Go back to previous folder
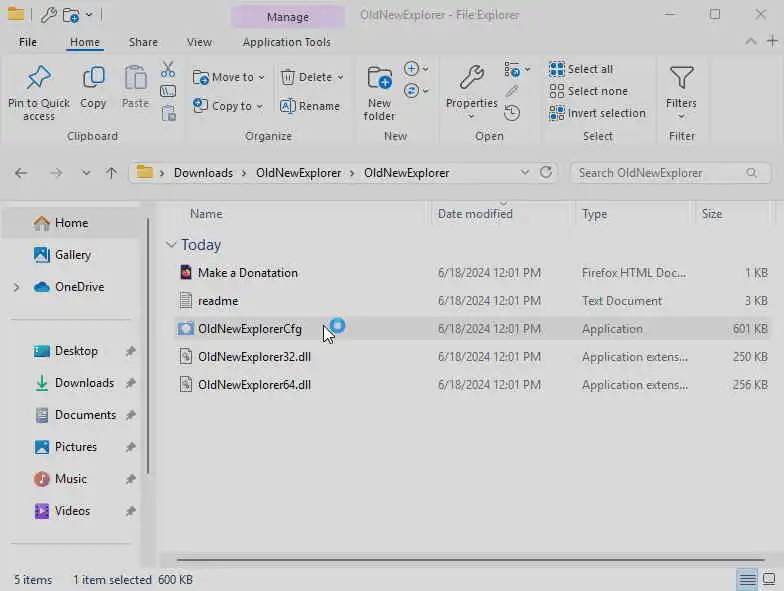 pos(20,173)
